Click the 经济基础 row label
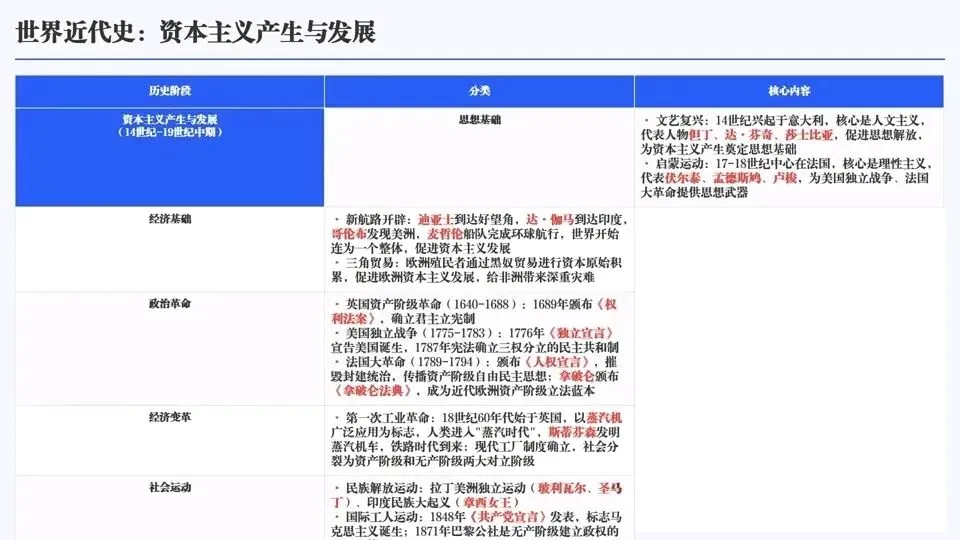 point(170,219)
